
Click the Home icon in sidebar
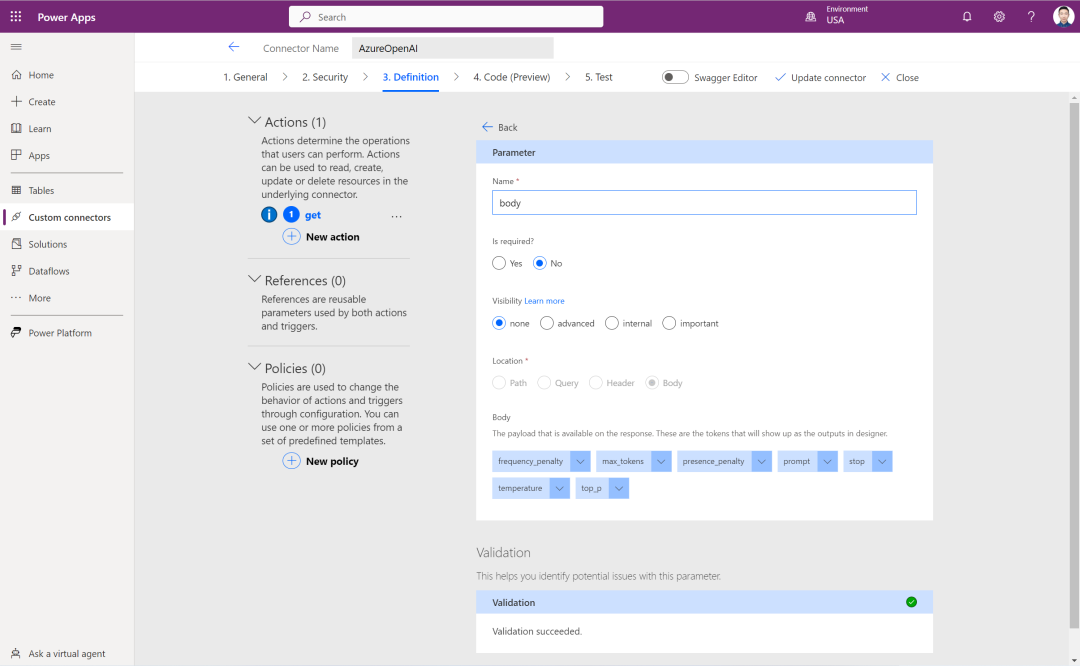[17, 74]
